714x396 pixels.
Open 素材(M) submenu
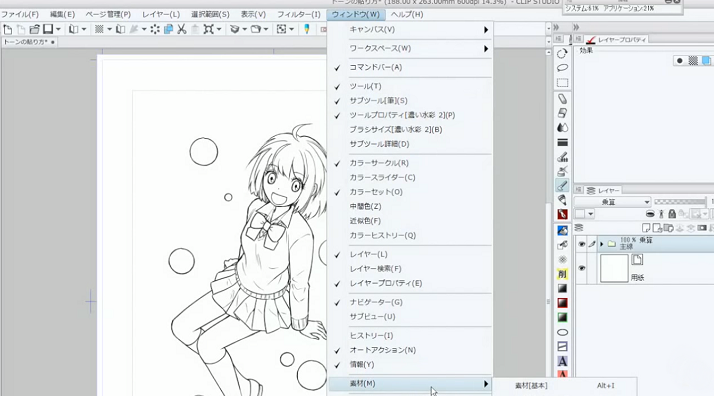pyautogui.click(x=410, y=384)
